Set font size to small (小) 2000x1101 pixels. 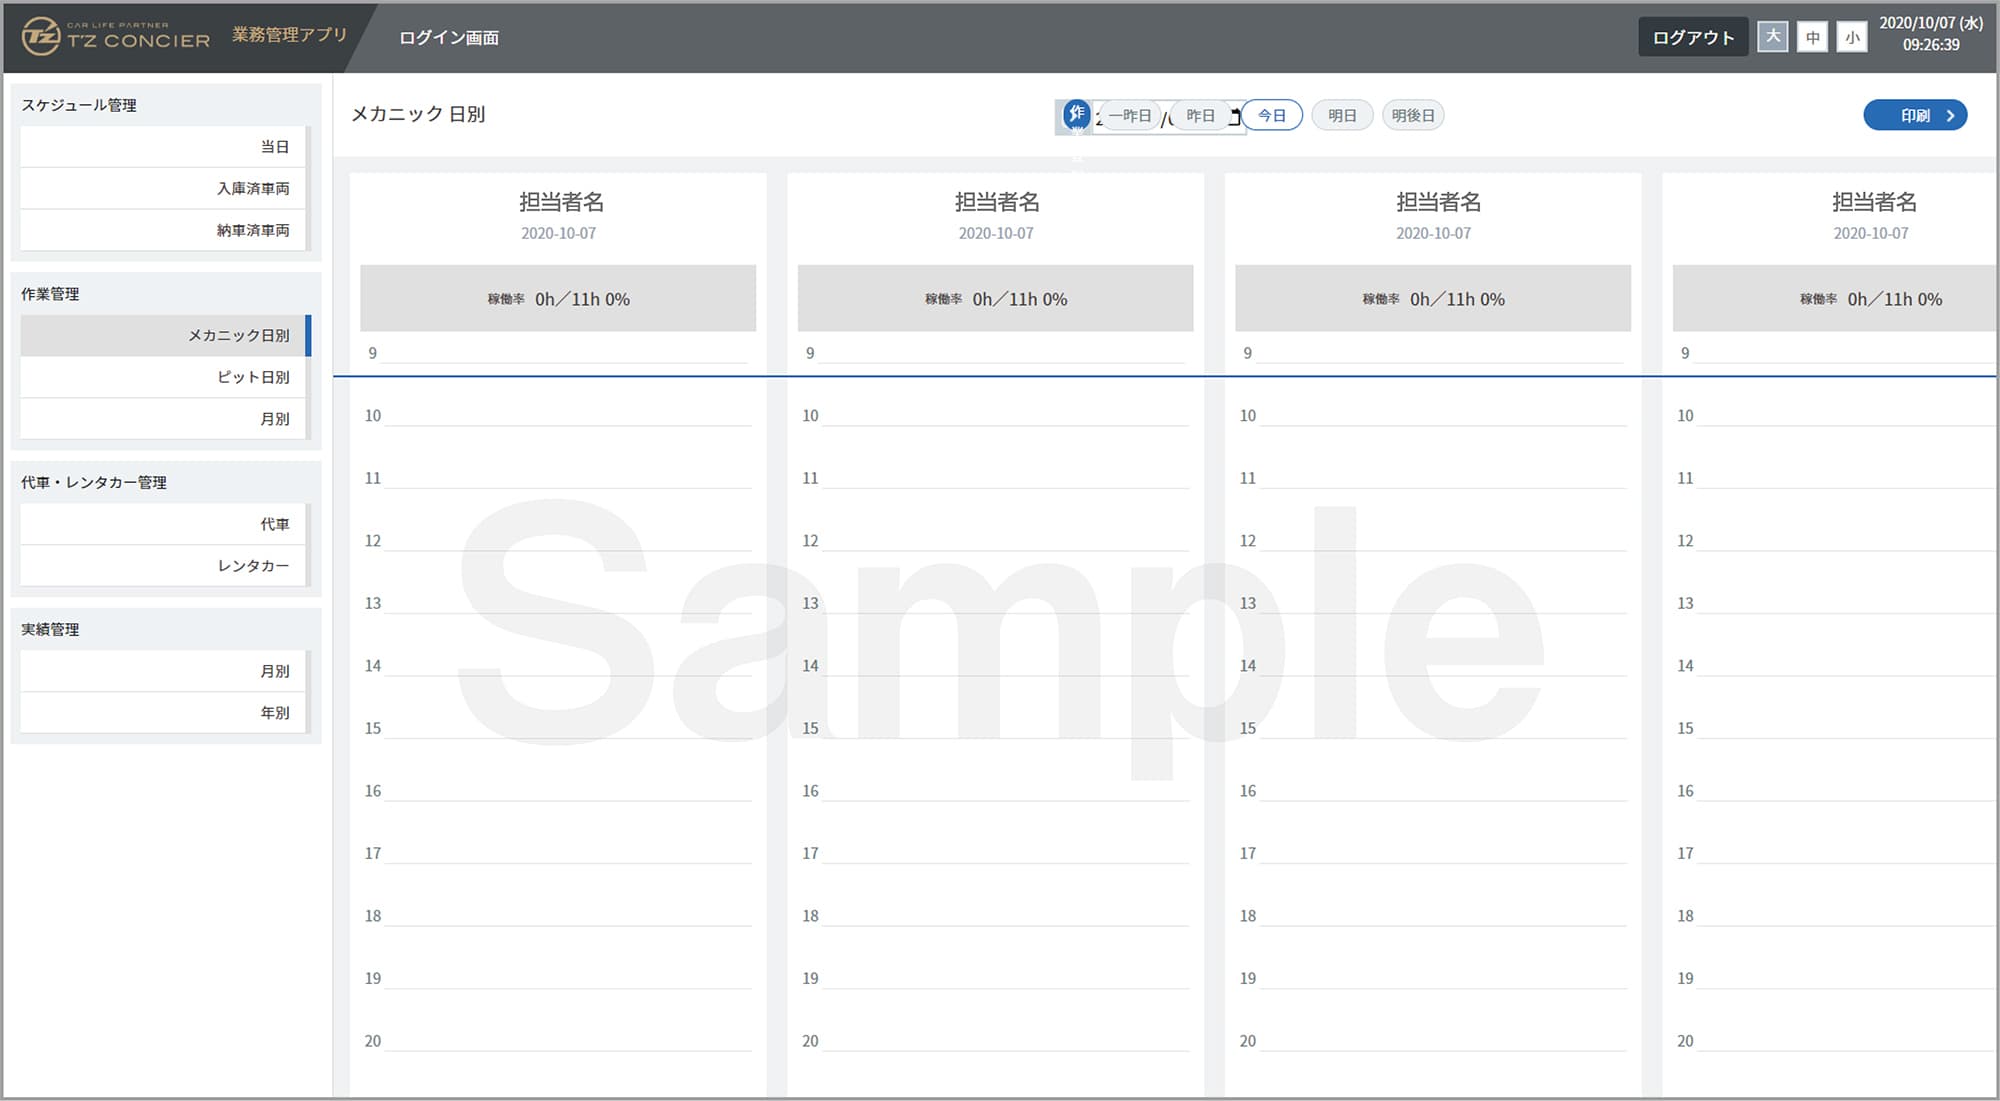[x=1852, y=38]
